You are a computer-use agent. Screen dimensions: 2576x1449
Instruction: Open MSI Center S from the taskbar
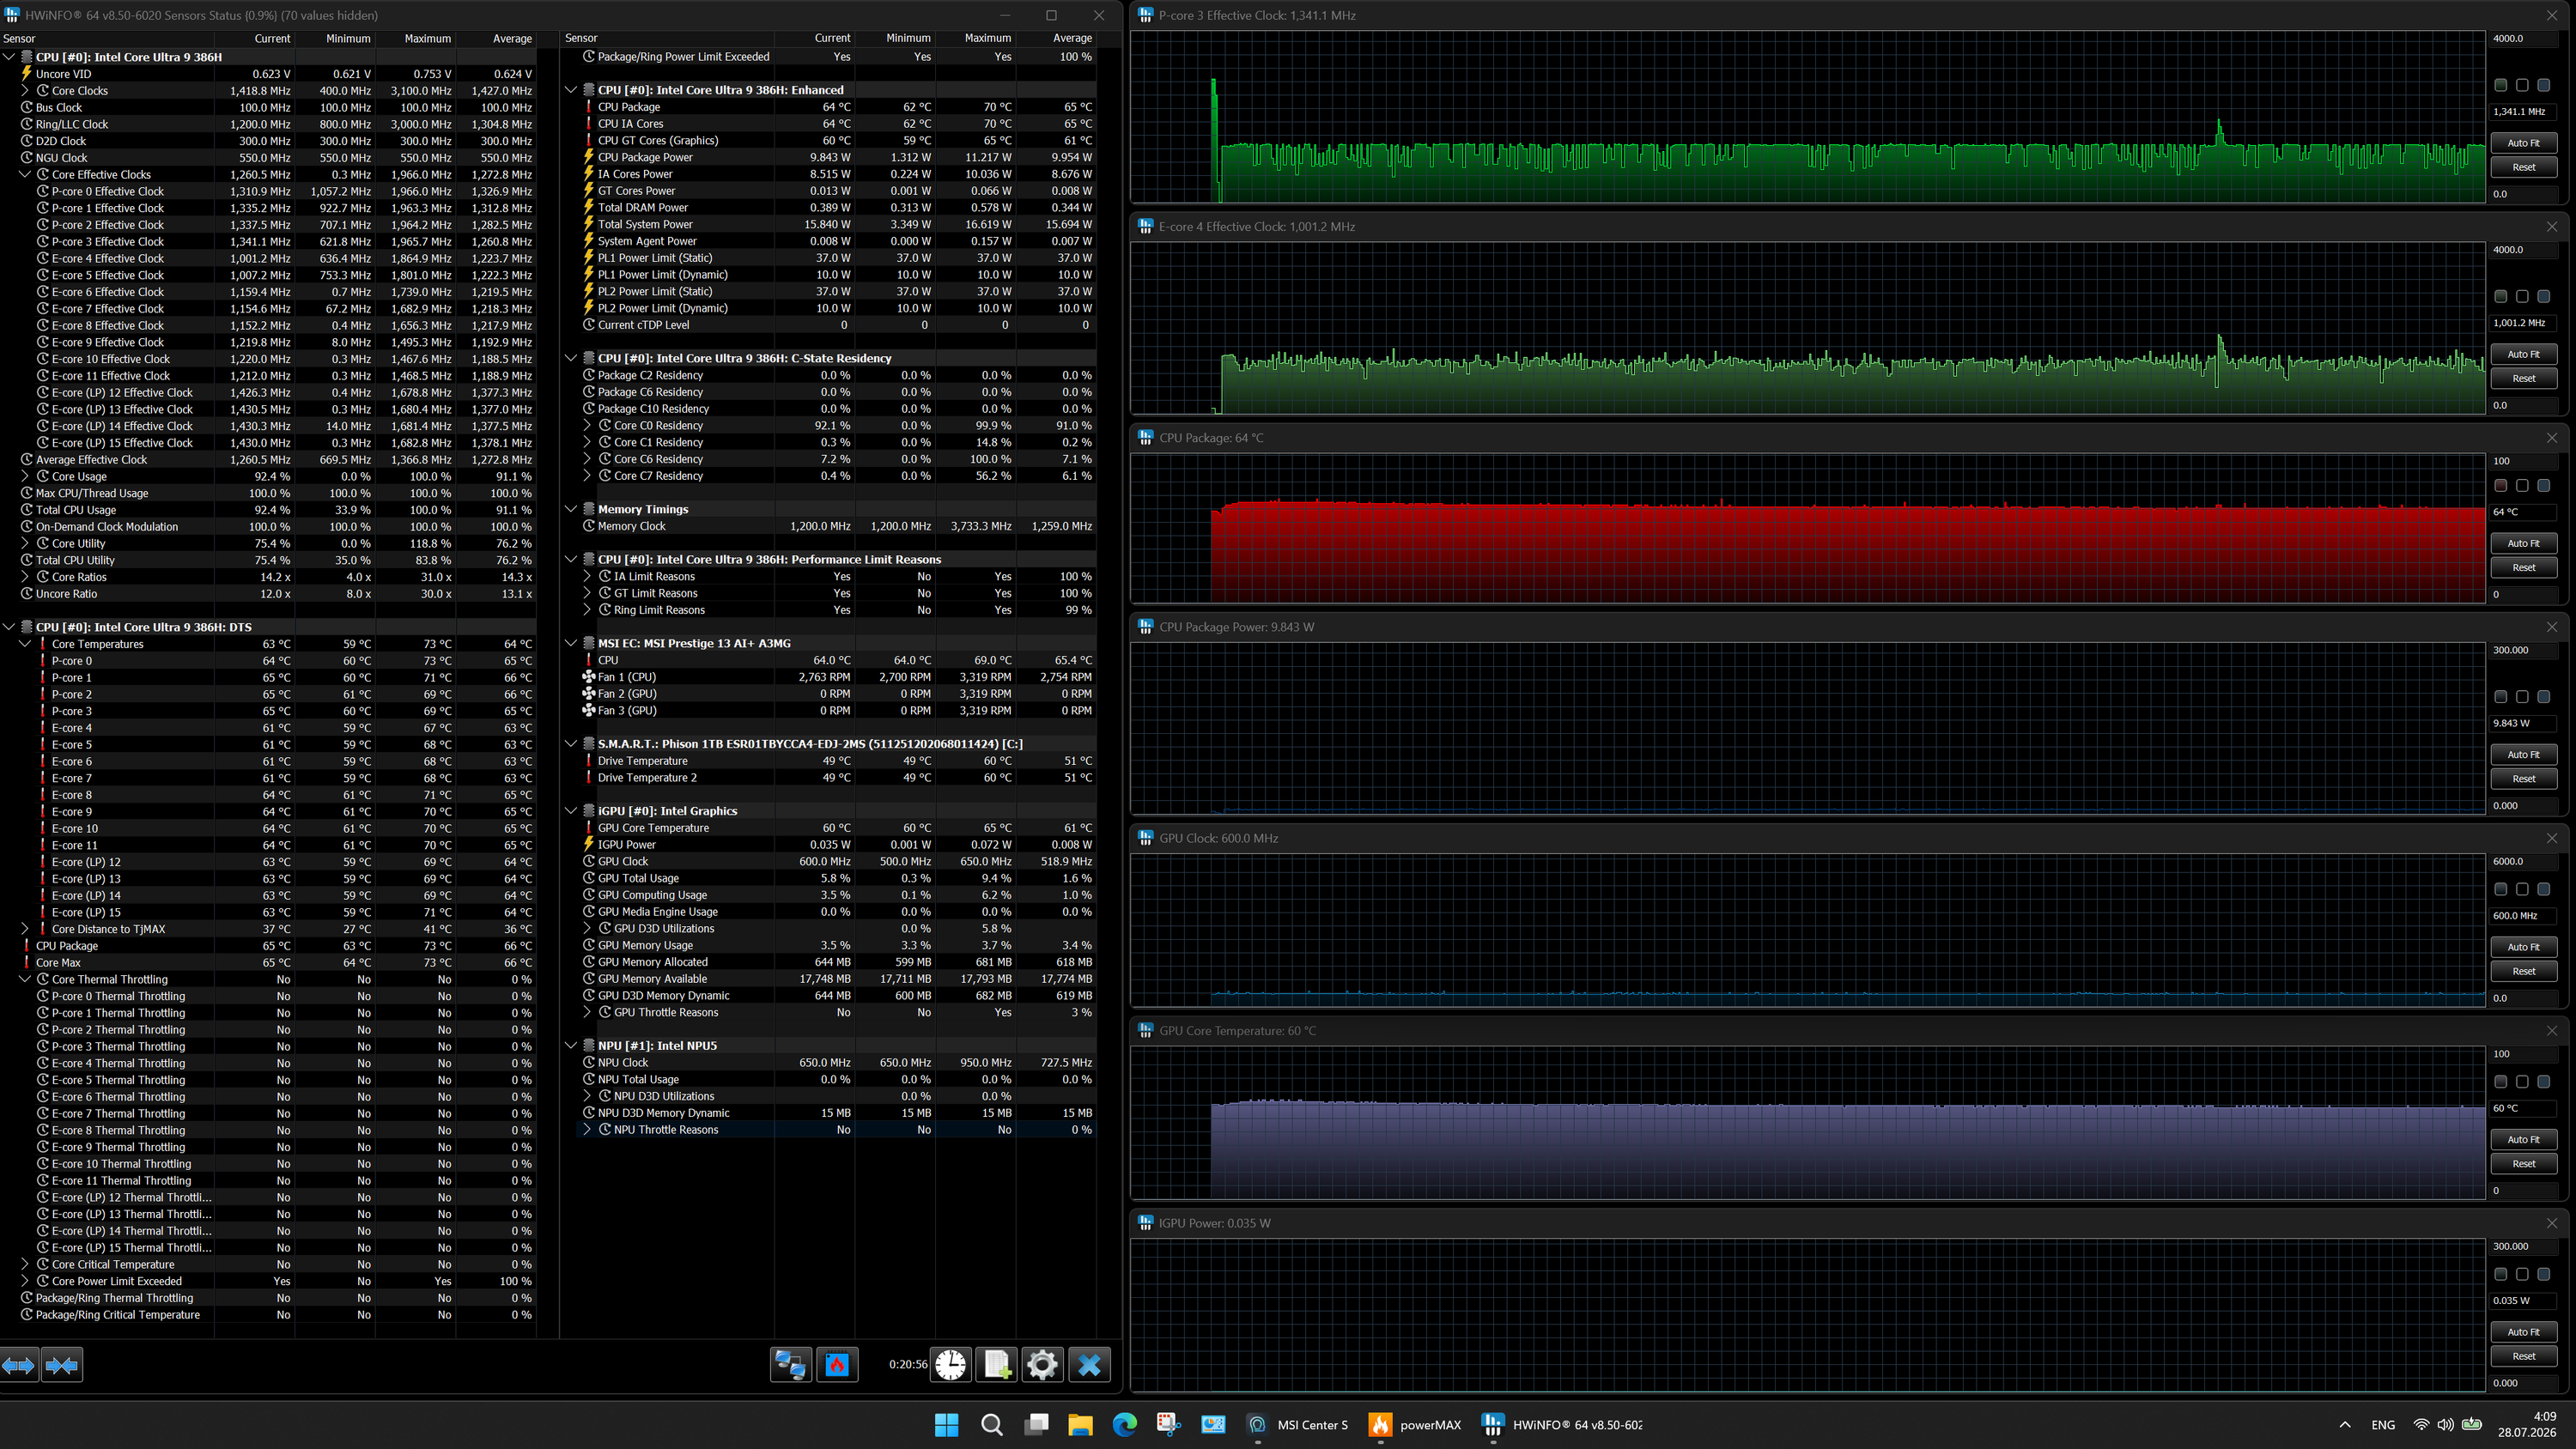point(1297,1424)
